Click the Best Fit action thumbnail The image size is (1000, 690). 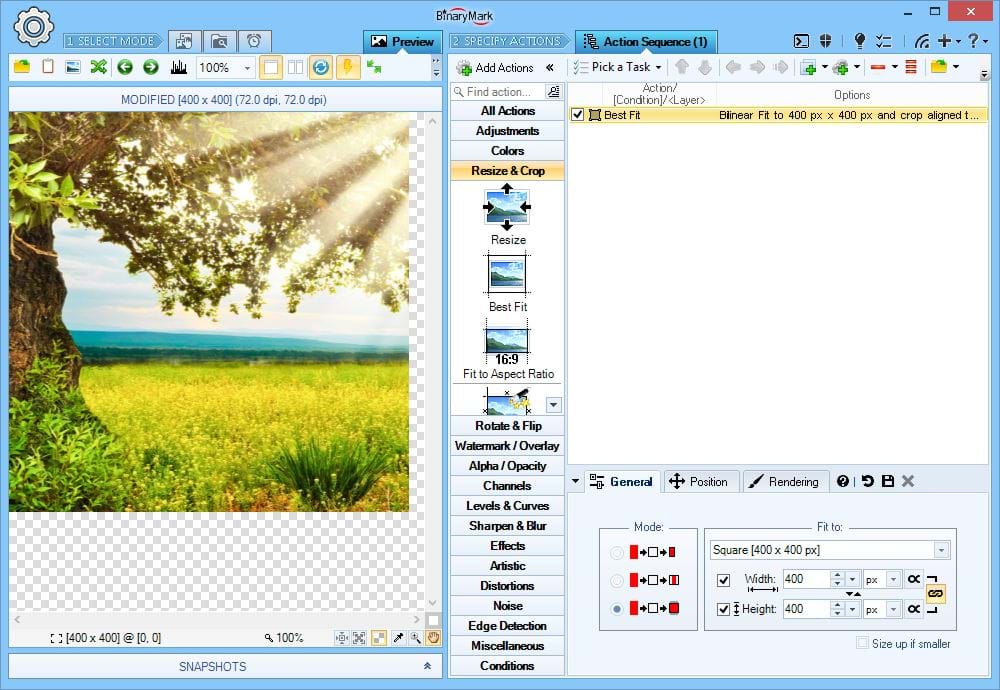pyautogui.click(x=507, y=273)
